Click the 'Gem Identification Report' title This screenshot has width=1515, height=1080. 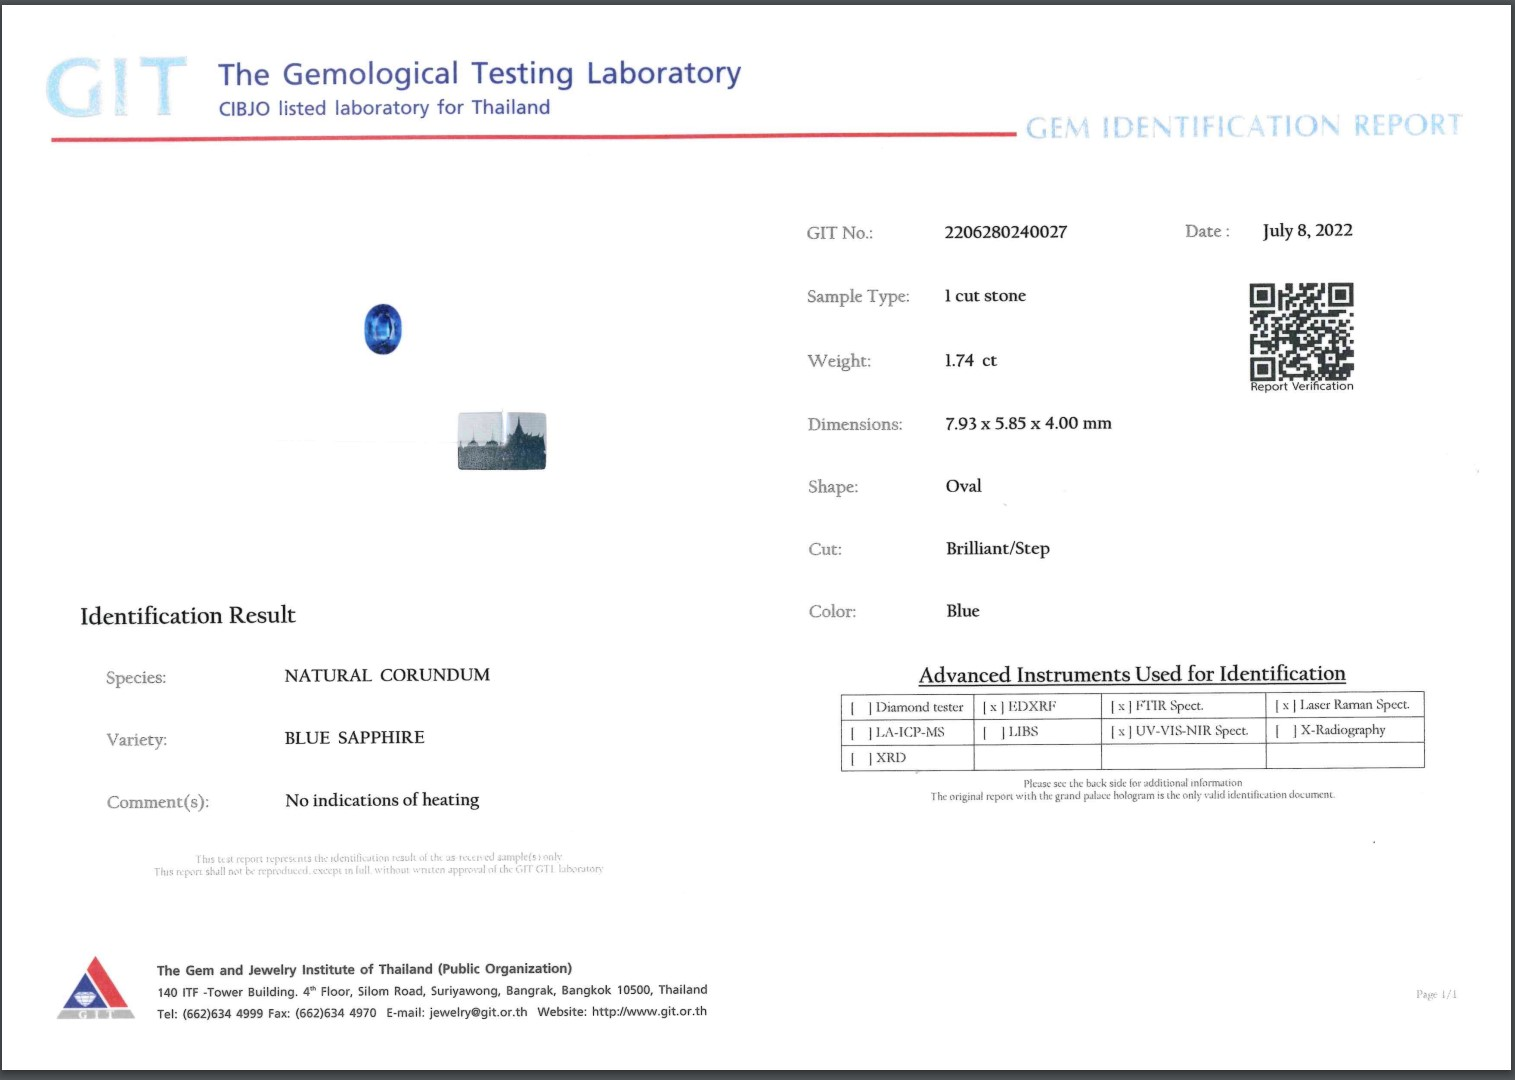click(1243, 127)
